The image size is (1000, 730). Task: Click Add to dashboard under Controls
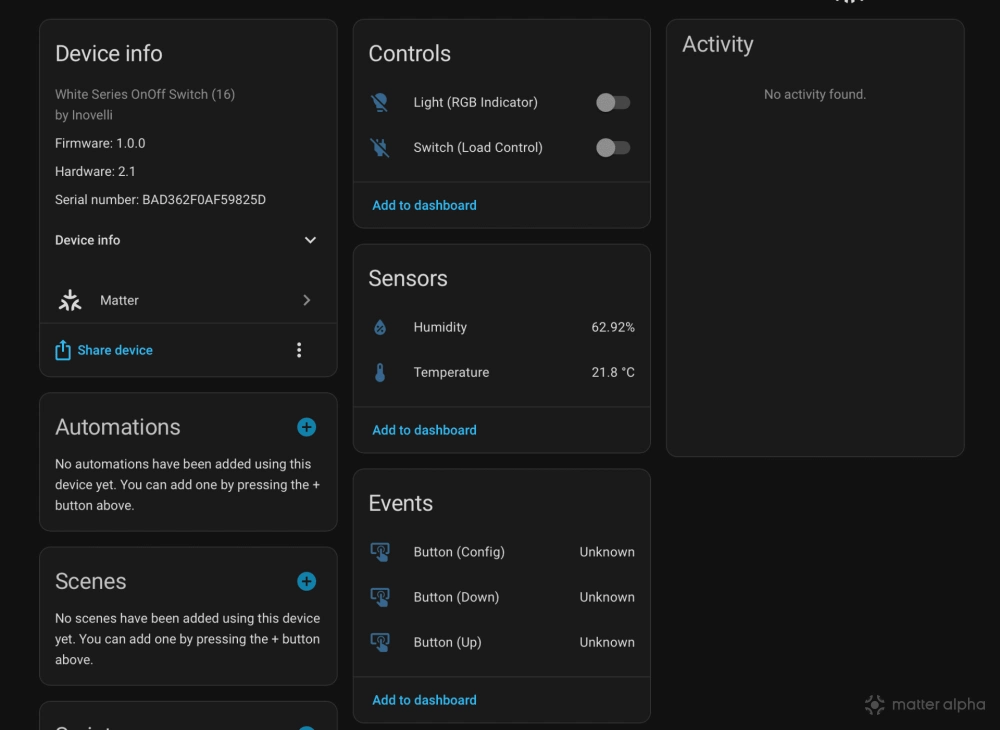[424, 205]
